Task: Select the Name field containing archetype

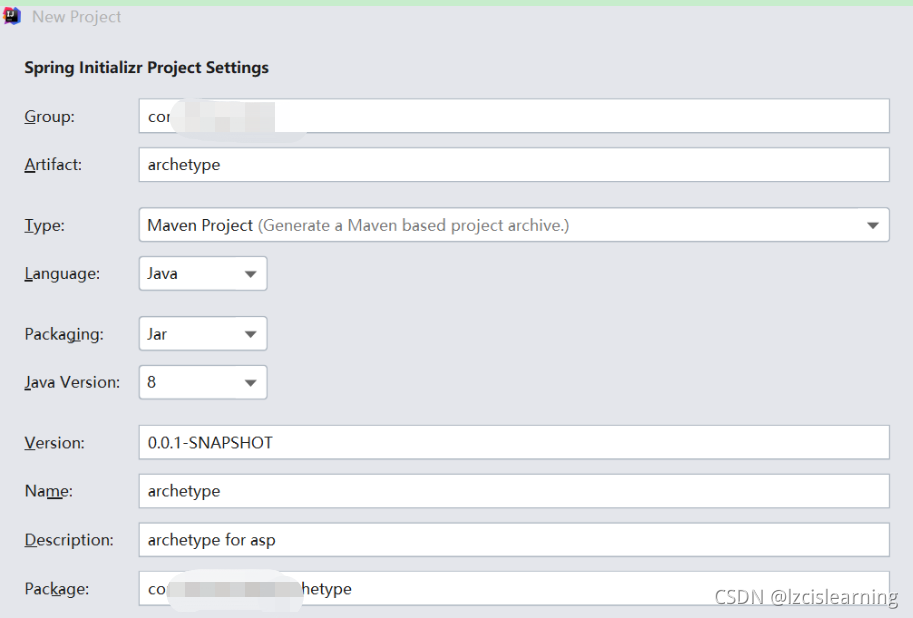Action: coord(514,490)
